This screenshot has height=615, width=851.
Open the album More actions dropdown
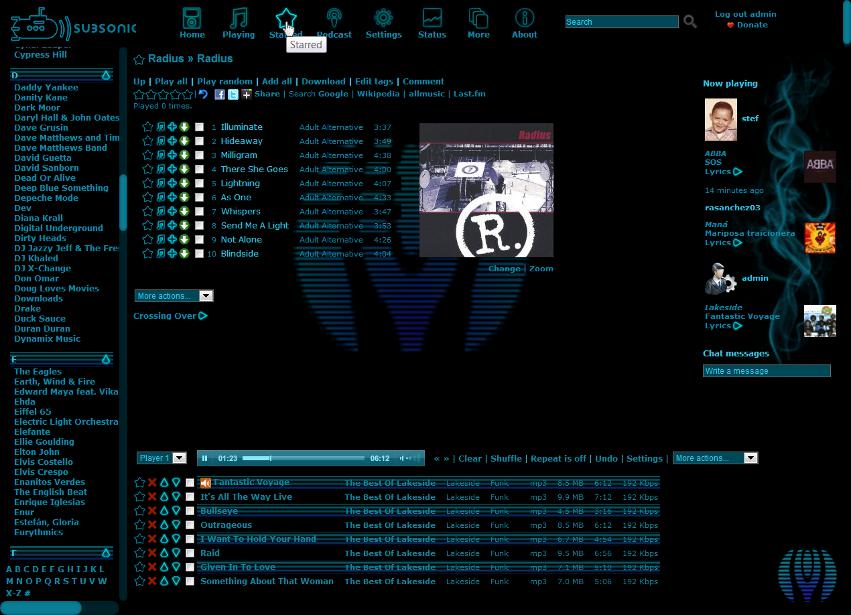tap(174, 296)
